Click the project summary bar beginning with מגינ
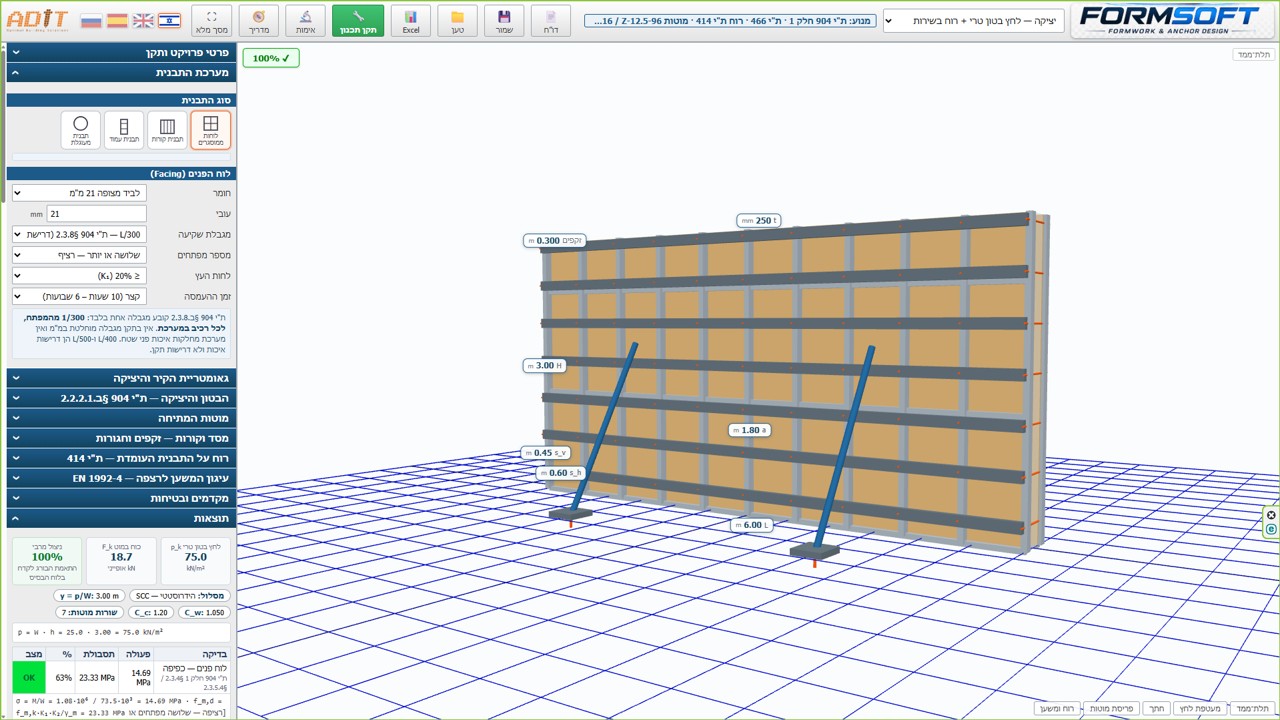This screenshot has height=720, width=1280. click(729, 20)
